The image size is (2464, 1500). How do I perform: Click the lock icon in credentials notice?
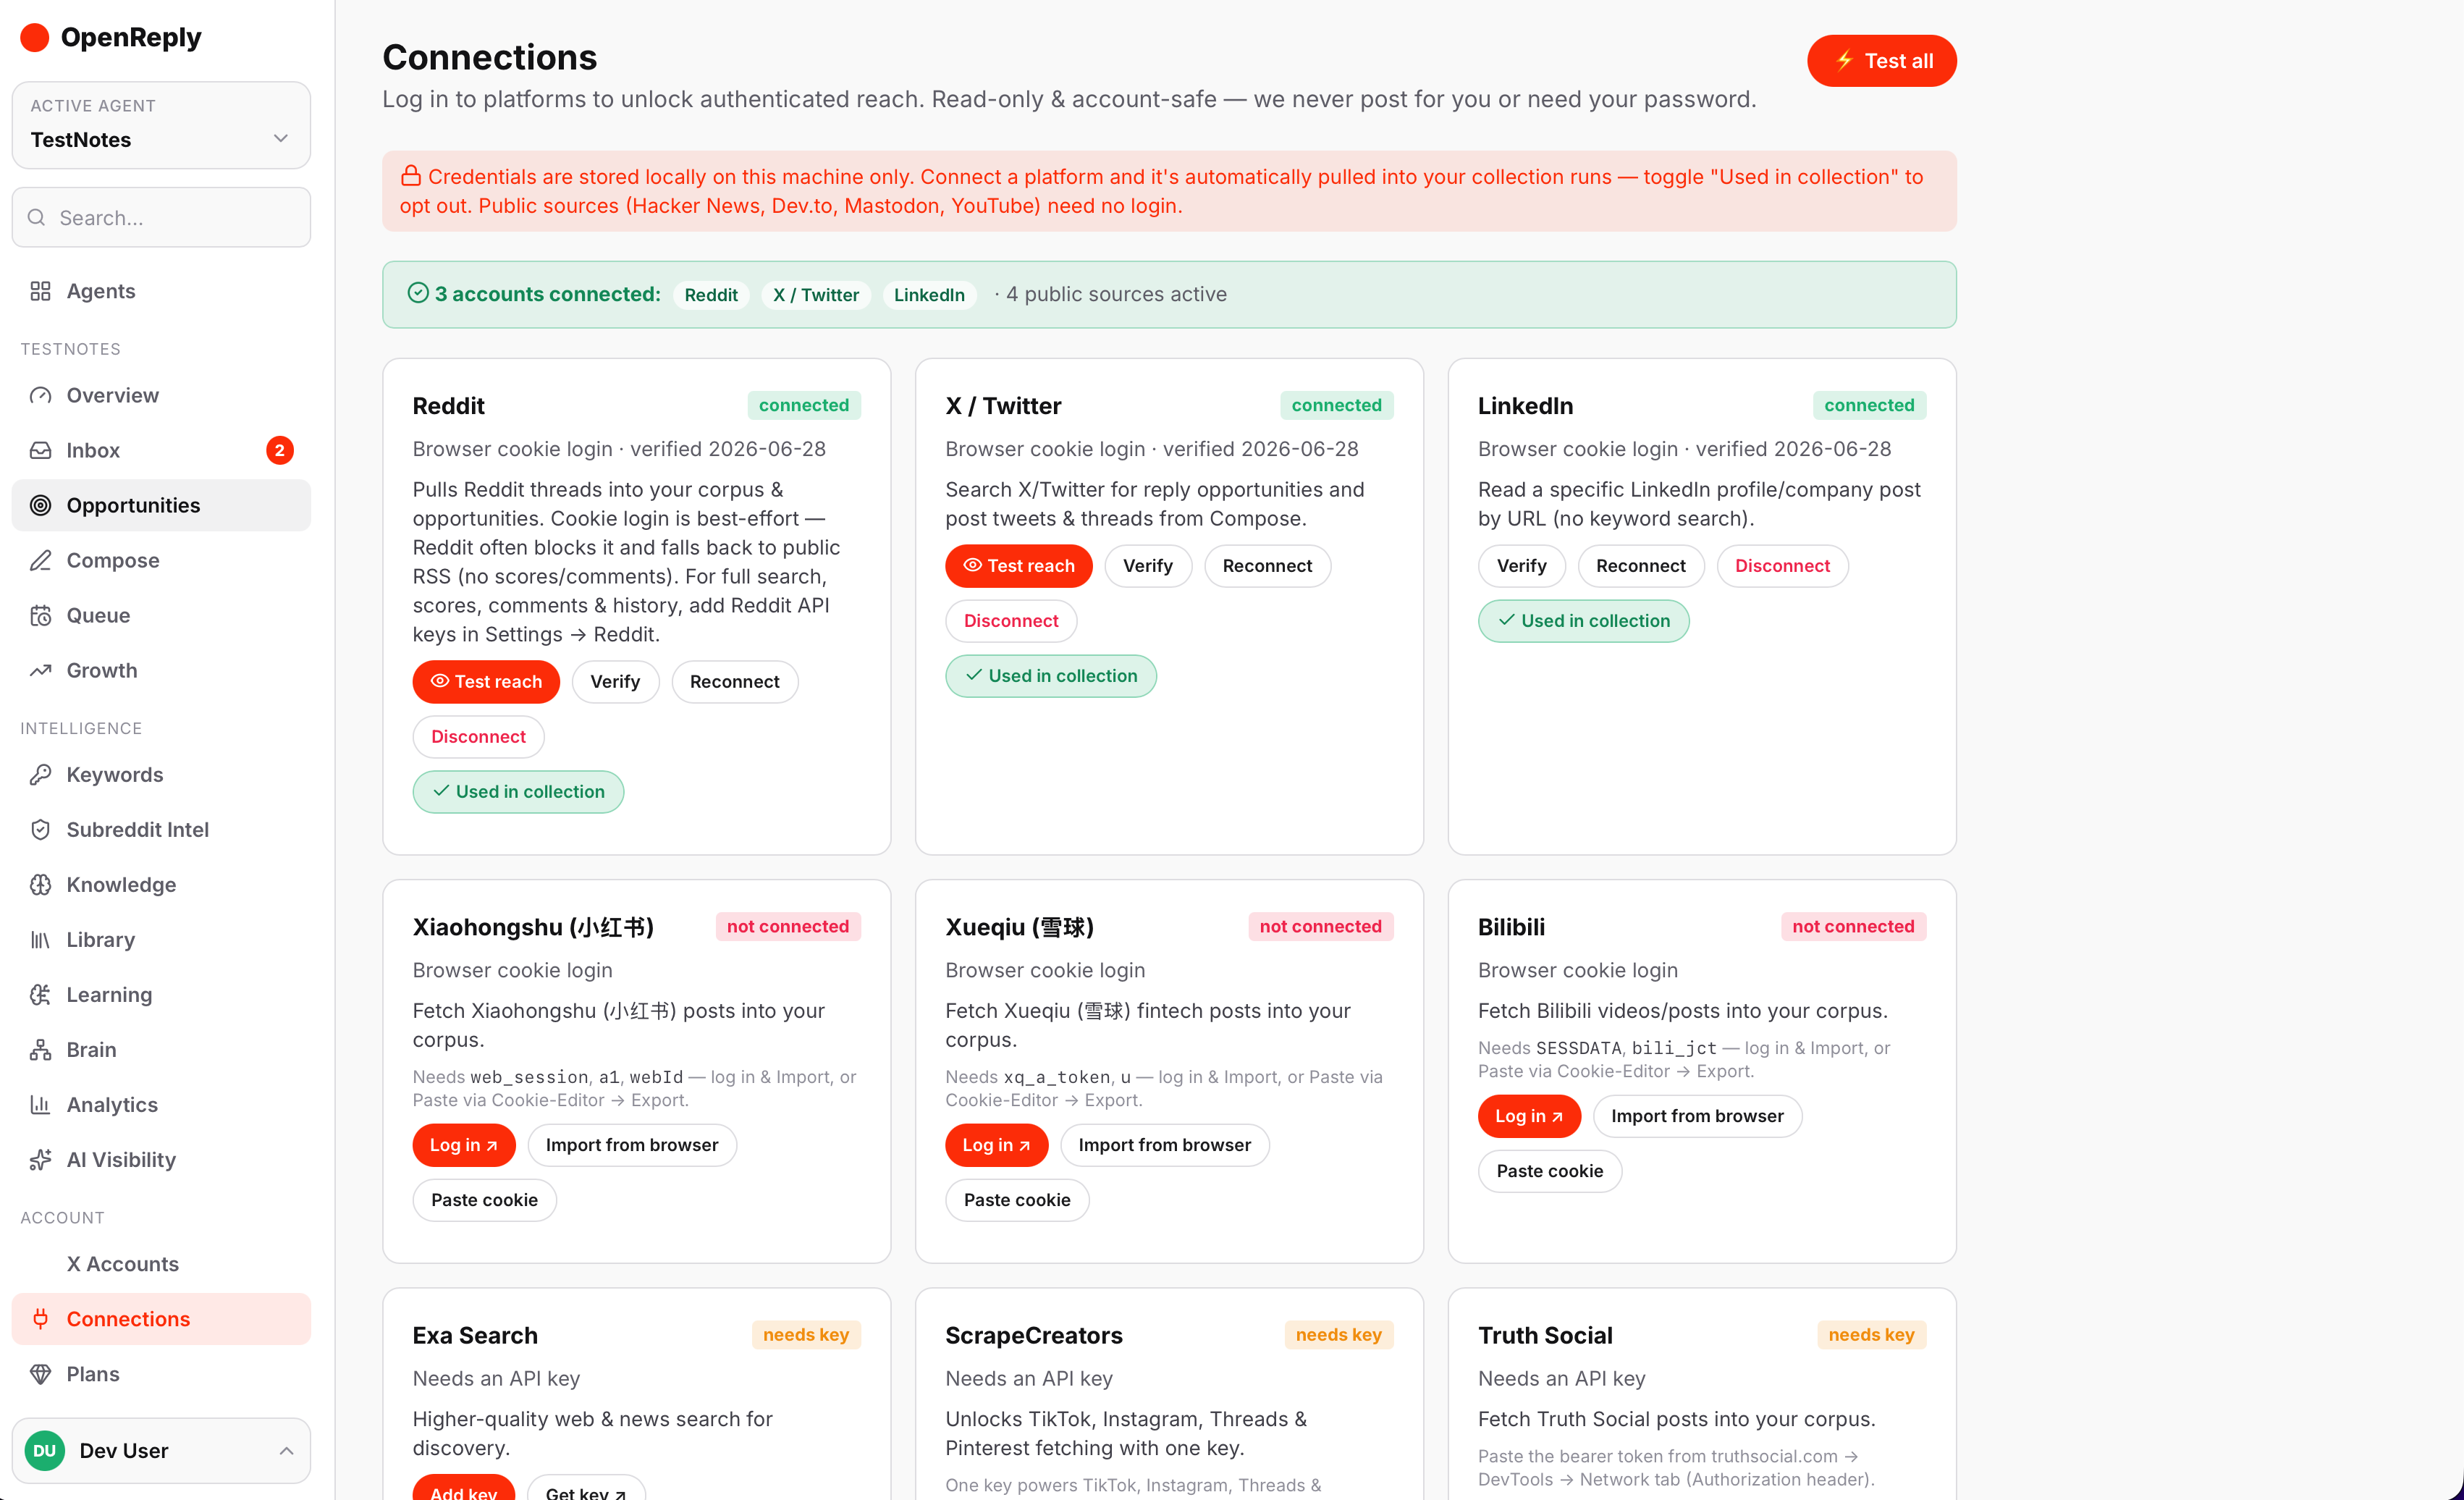(x=411, y=176)
